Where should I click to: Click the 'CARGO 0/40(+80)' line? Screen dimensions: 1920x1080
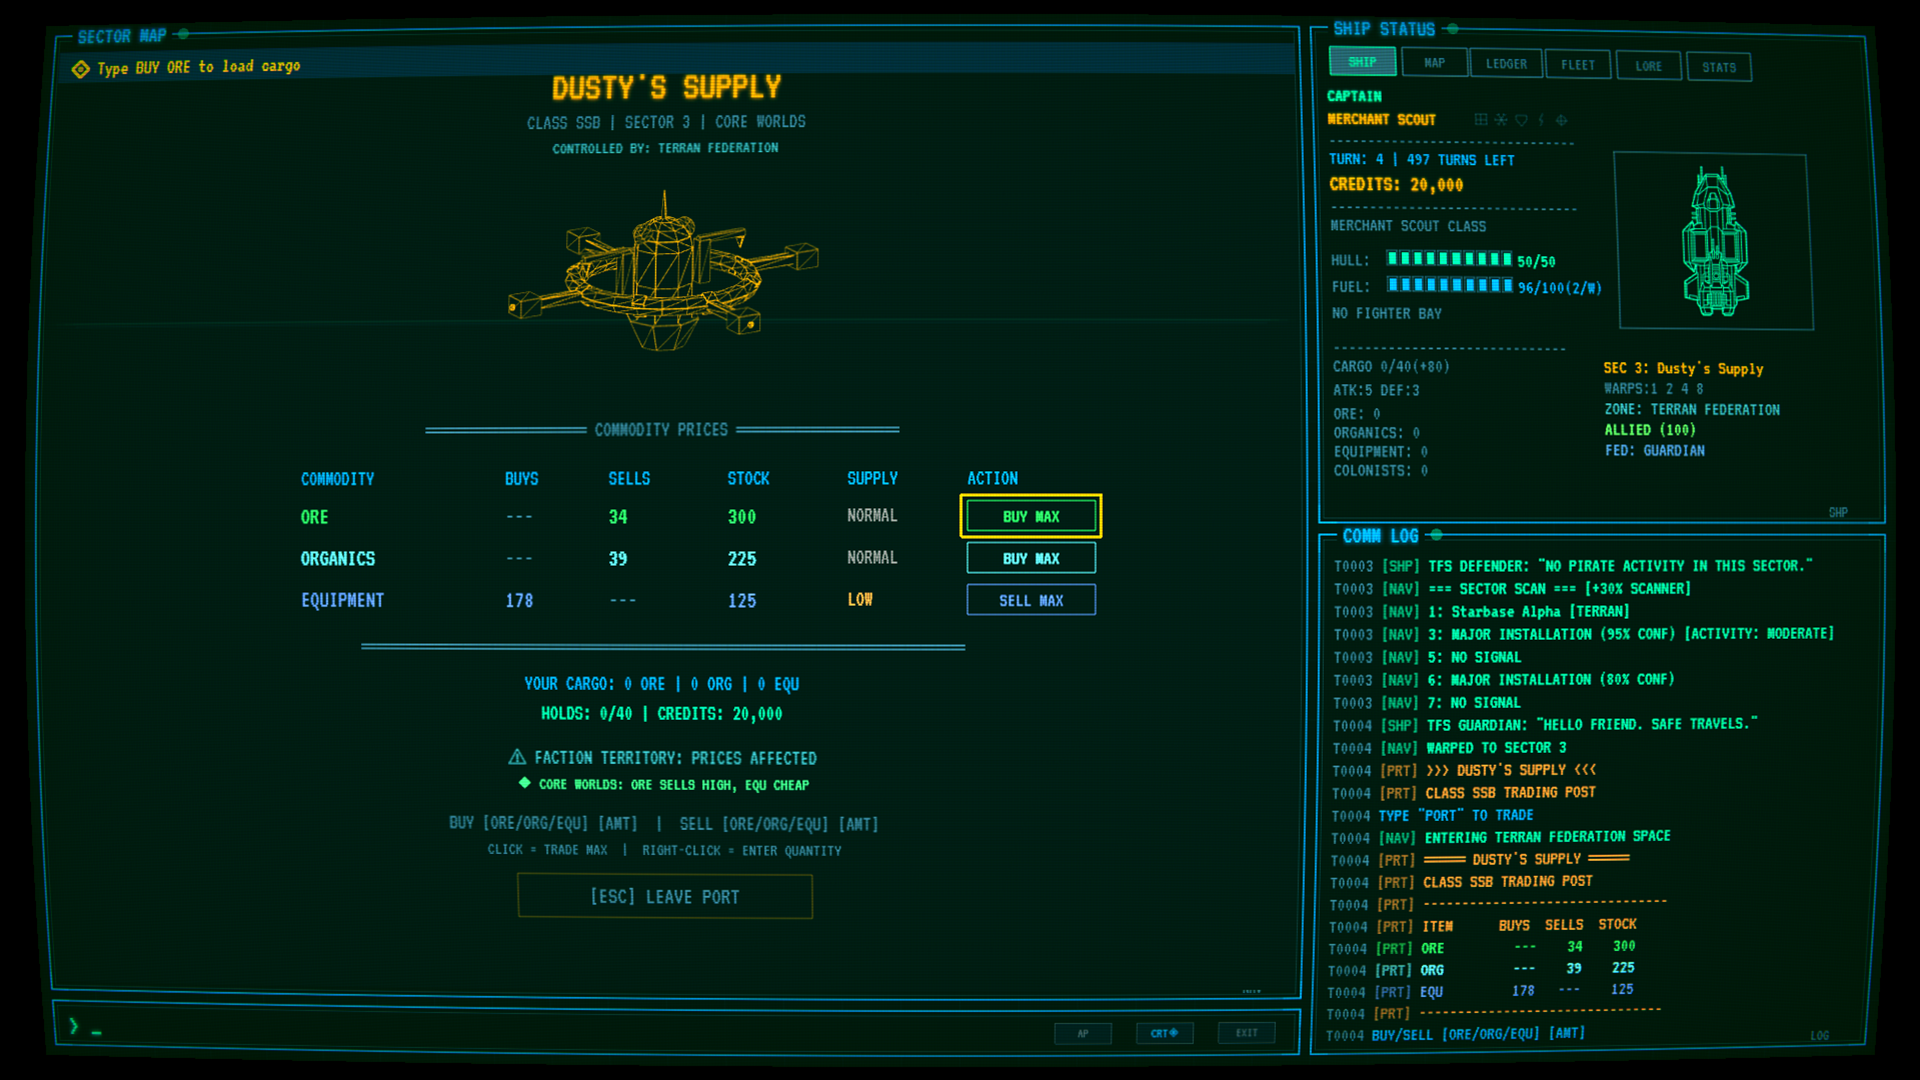point(1391,367)
